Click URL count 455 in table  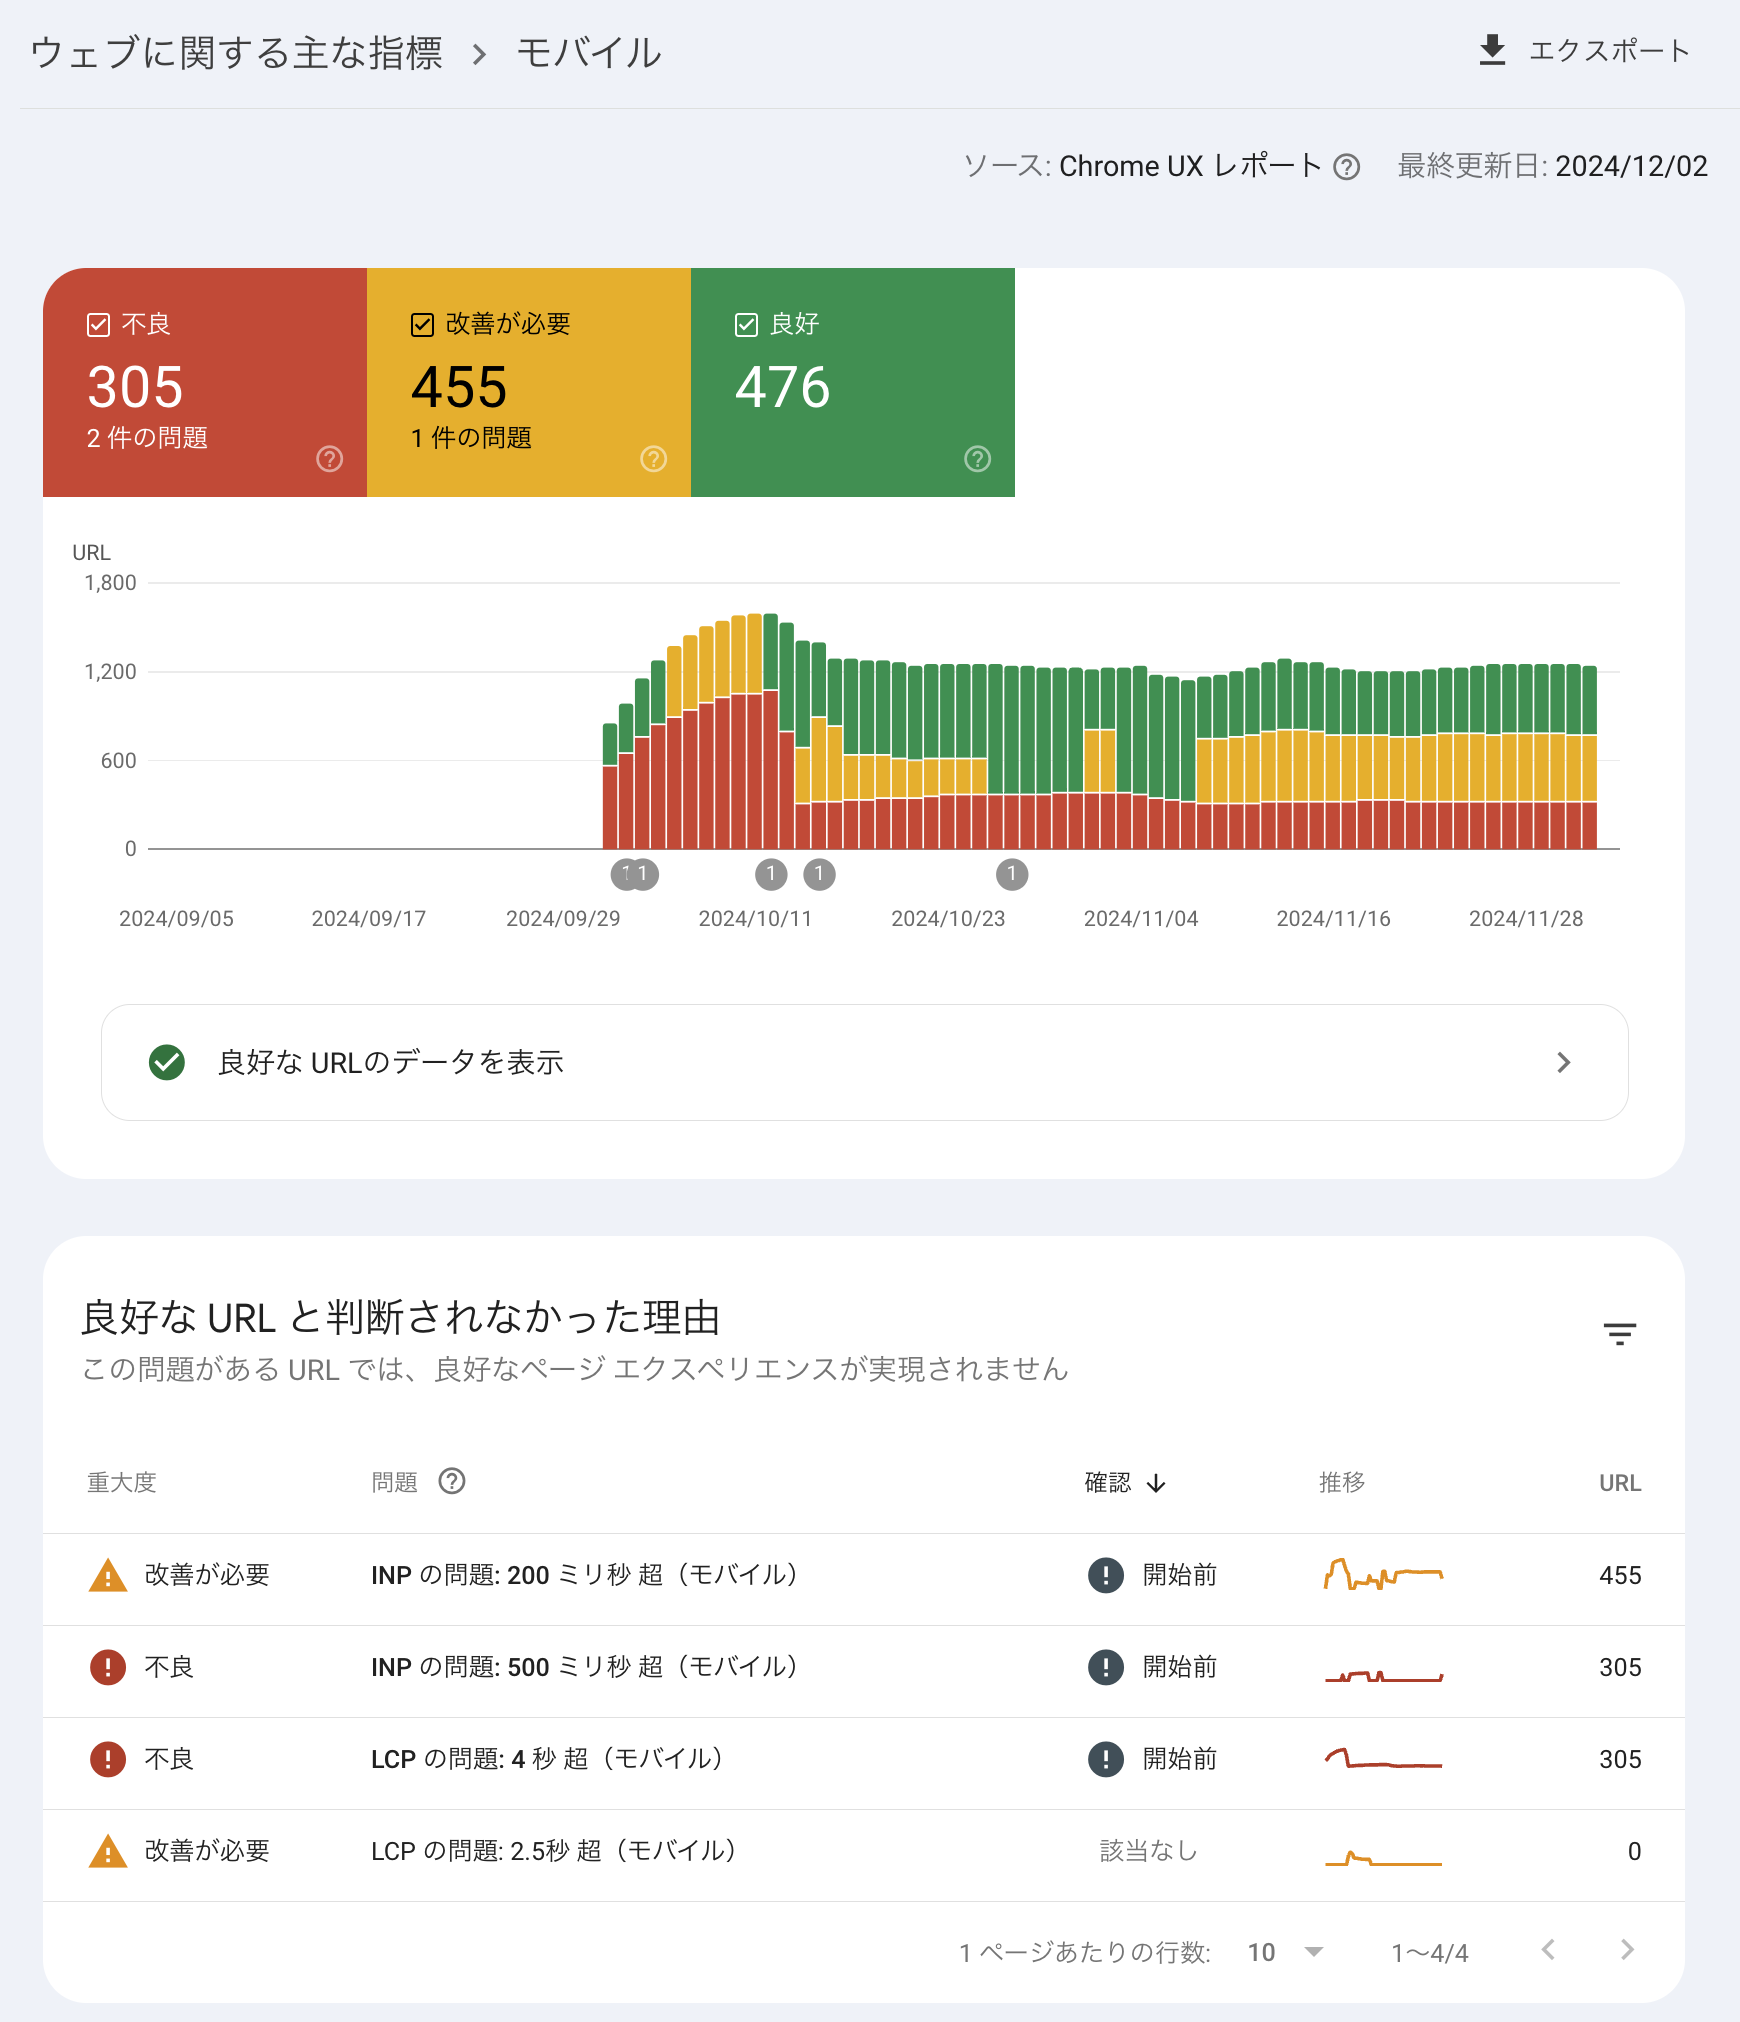coord(1620,1575)
